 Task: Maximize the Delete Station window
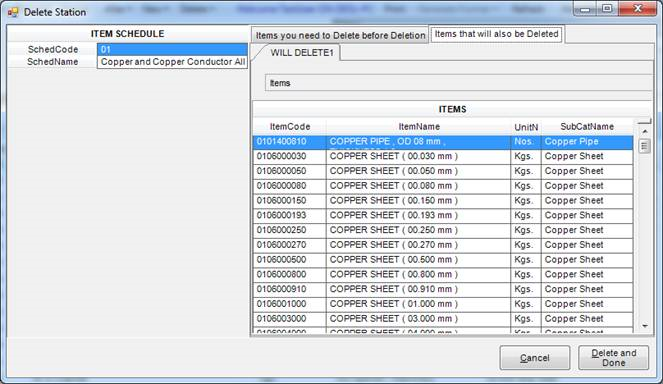607,9
